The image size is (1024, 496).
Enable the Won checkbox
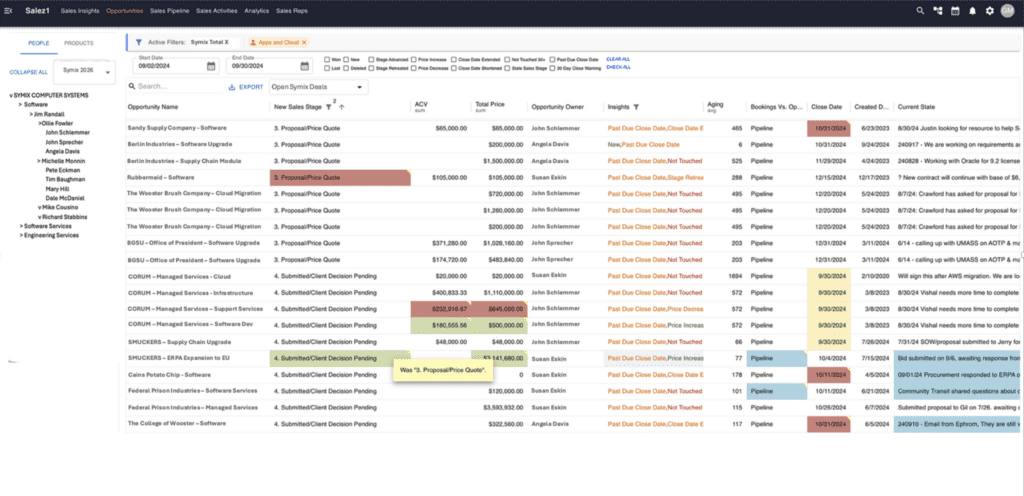(329, 59)
